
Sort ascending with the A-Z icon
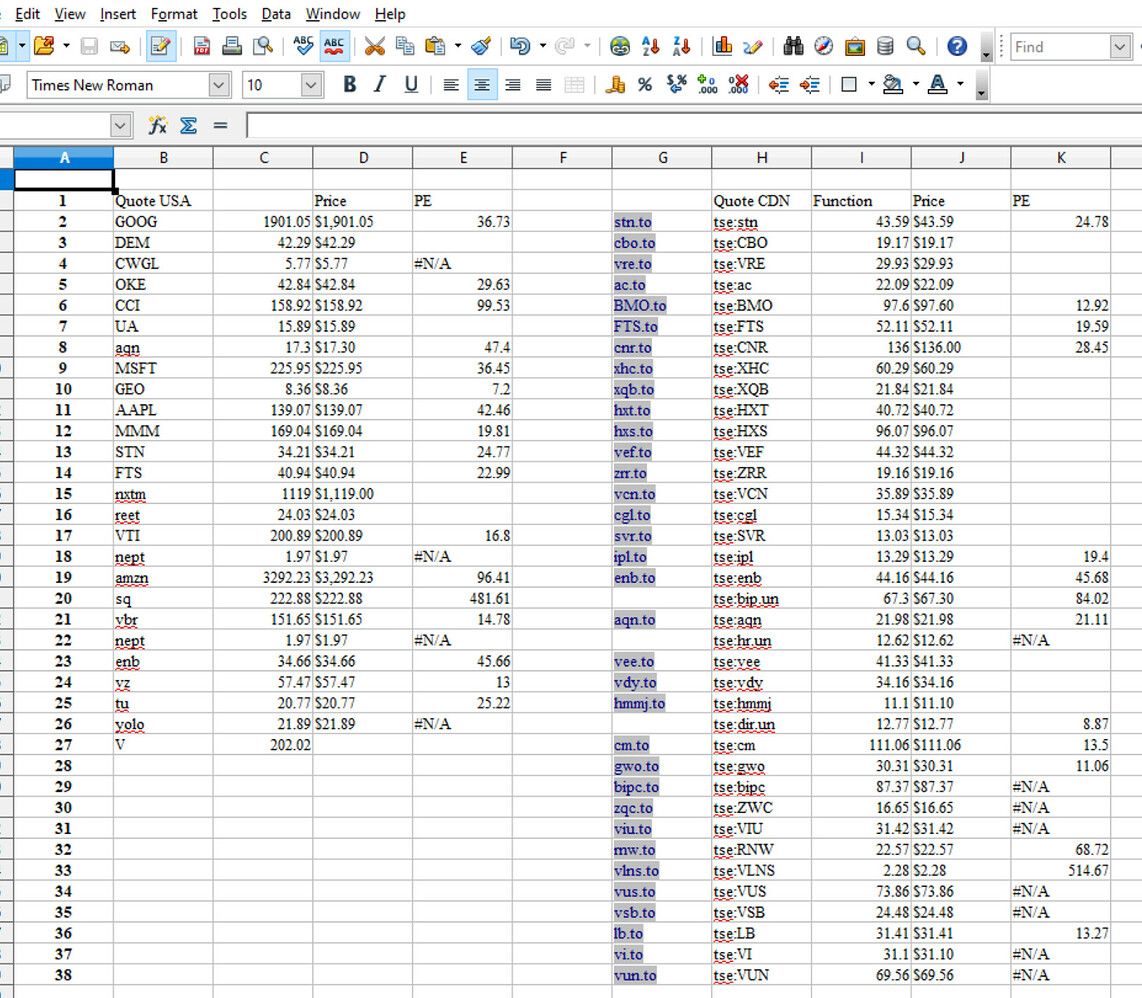(x=651, y=46)
